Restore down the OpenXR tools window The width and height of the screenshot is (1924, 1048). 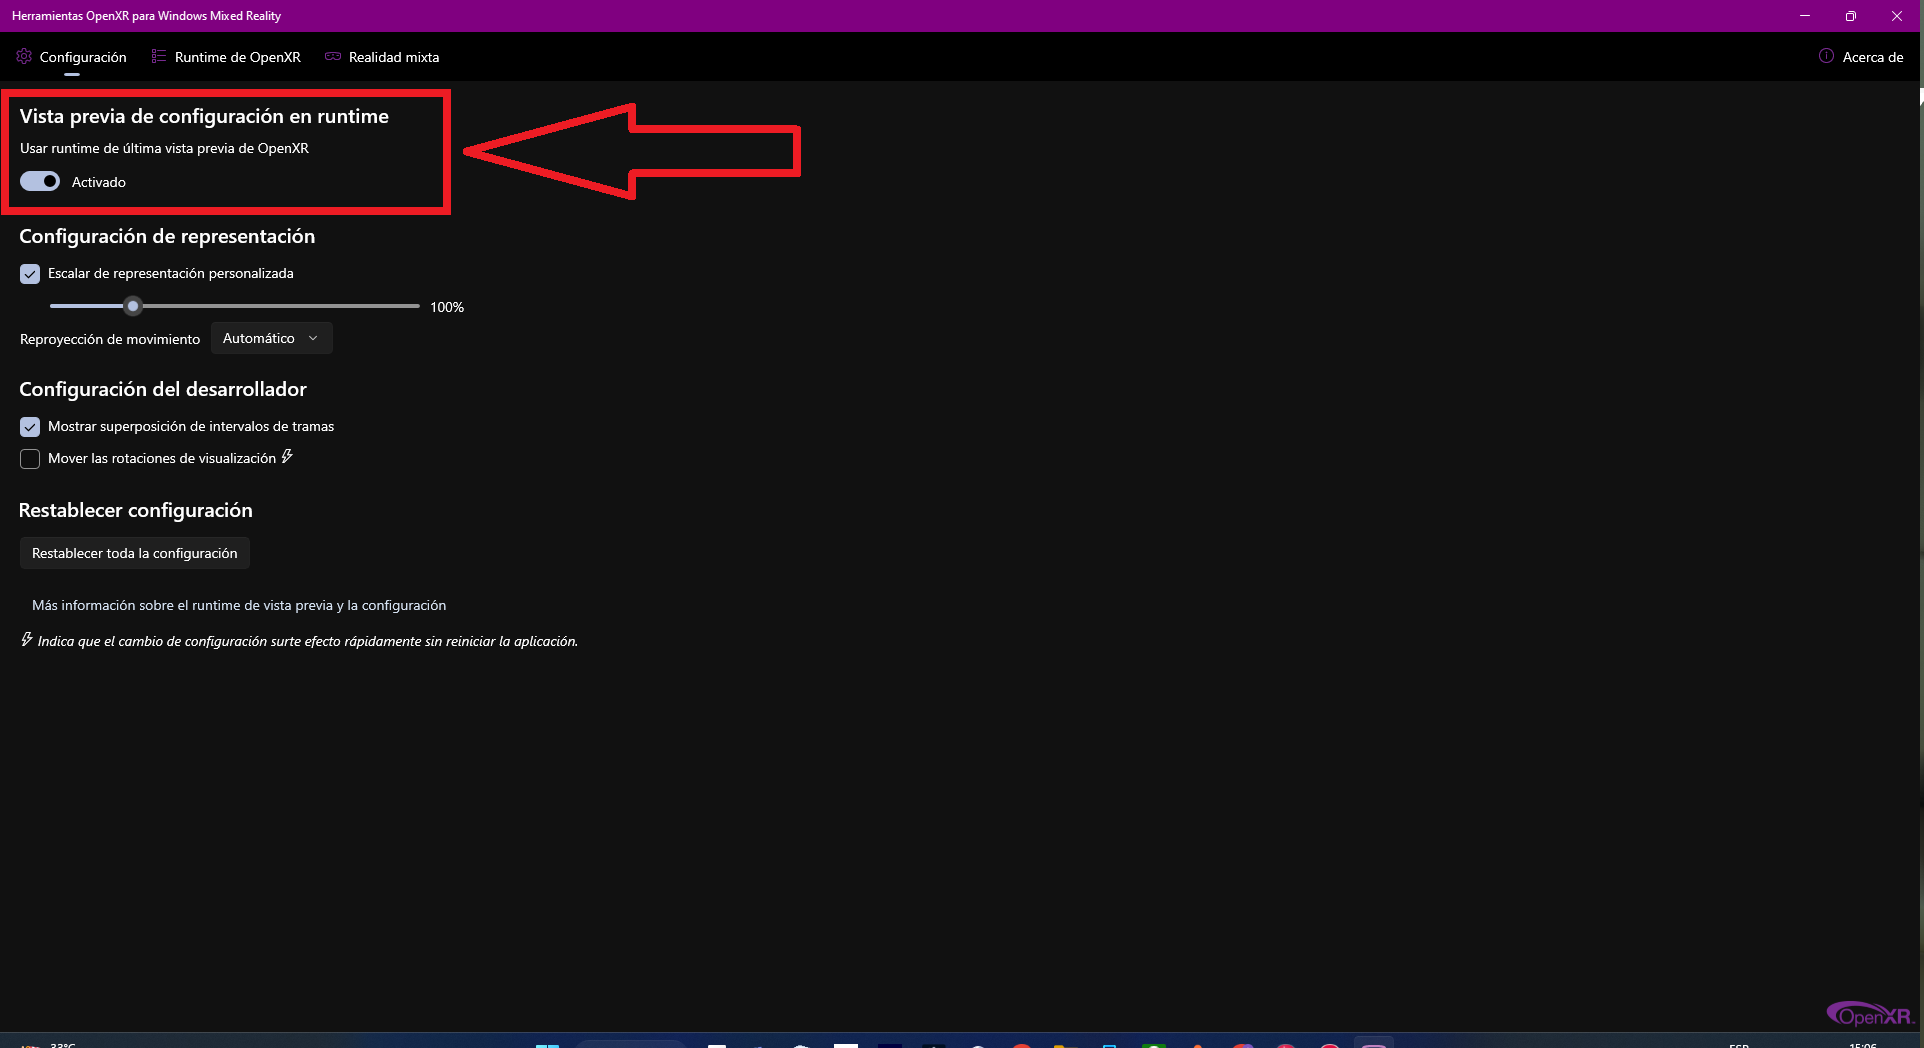click(x=1851, y=16)
